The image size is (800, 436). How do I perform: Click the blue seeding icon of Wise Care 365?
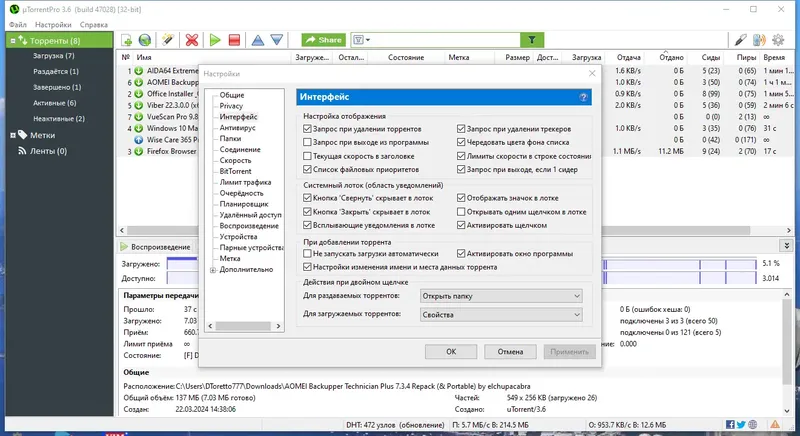click(x=138, y=140)
